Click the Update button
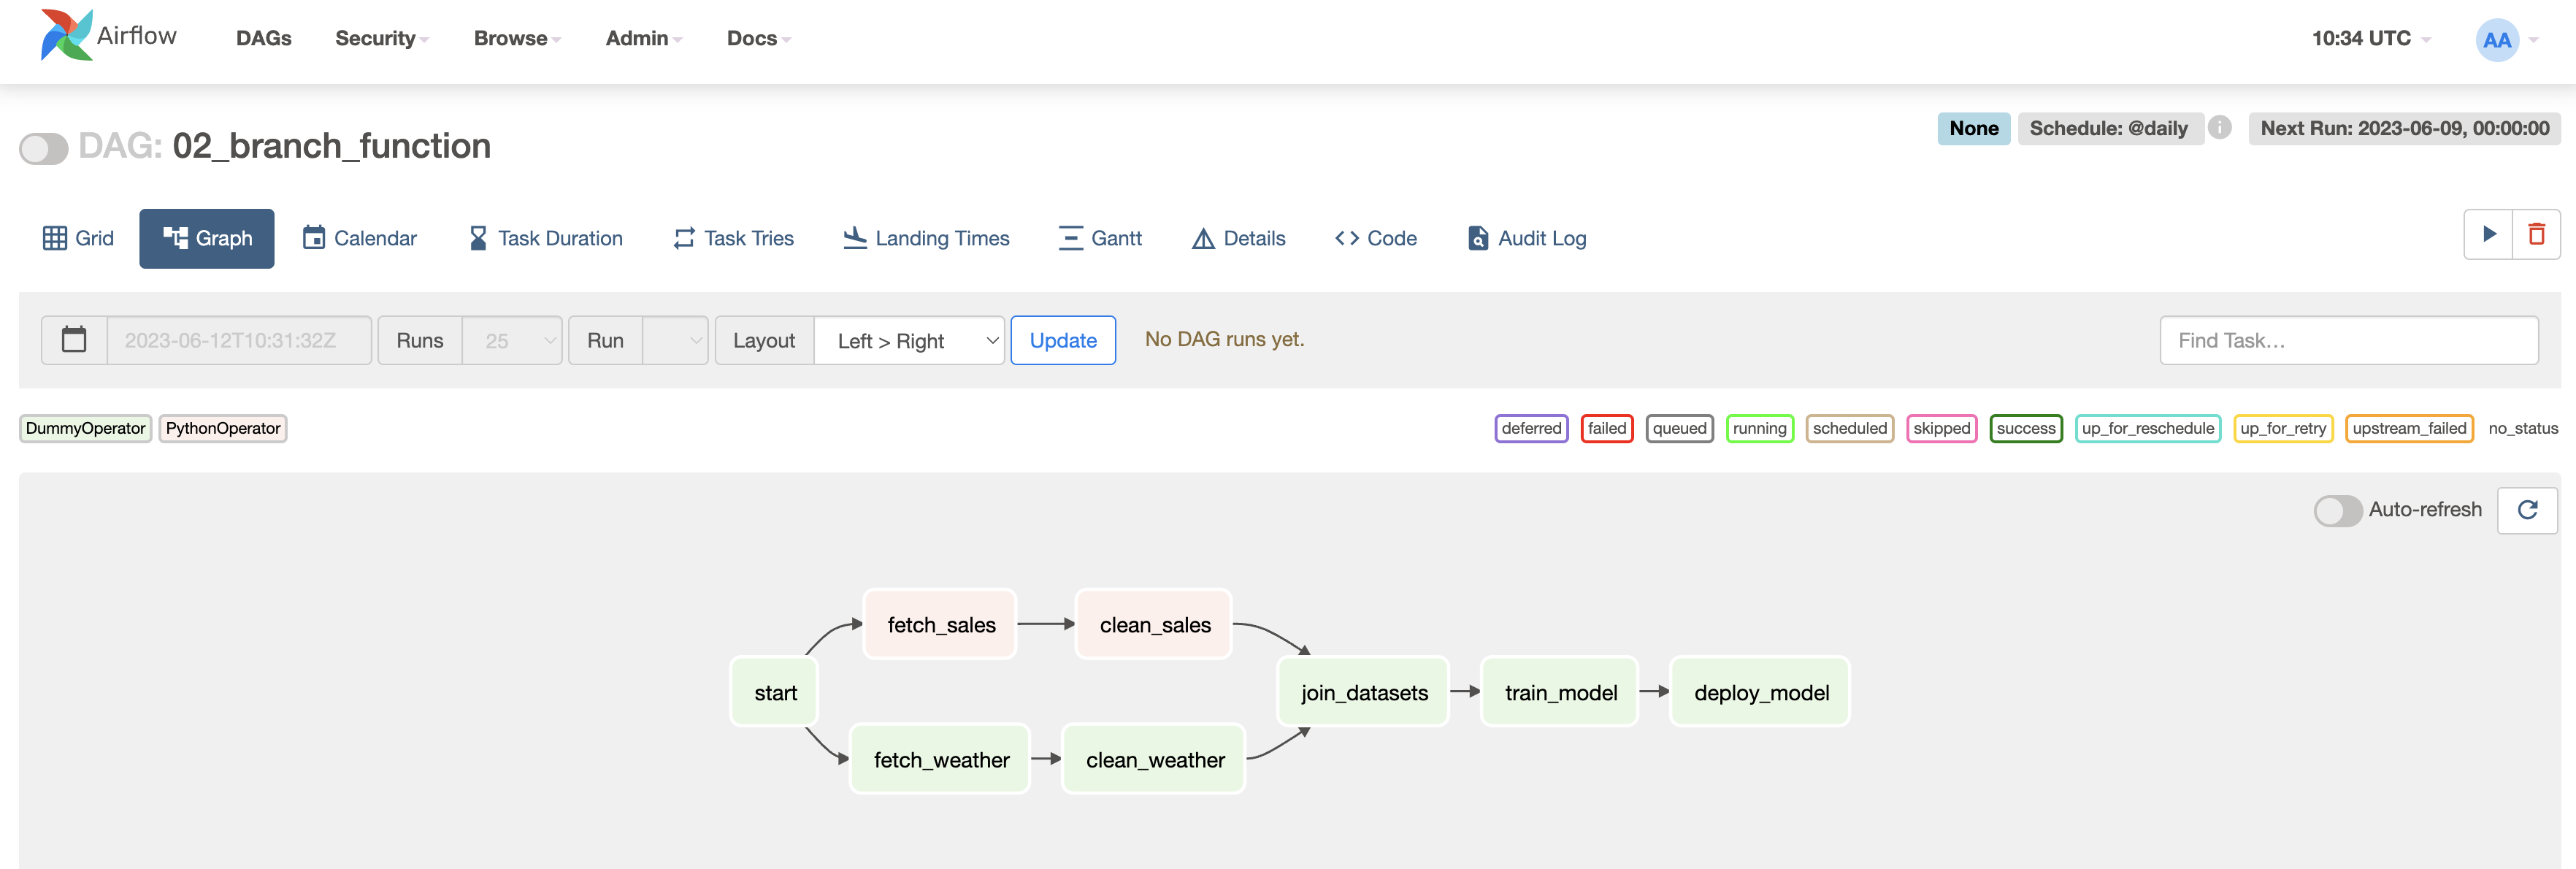 click(x=1063, y=341)
